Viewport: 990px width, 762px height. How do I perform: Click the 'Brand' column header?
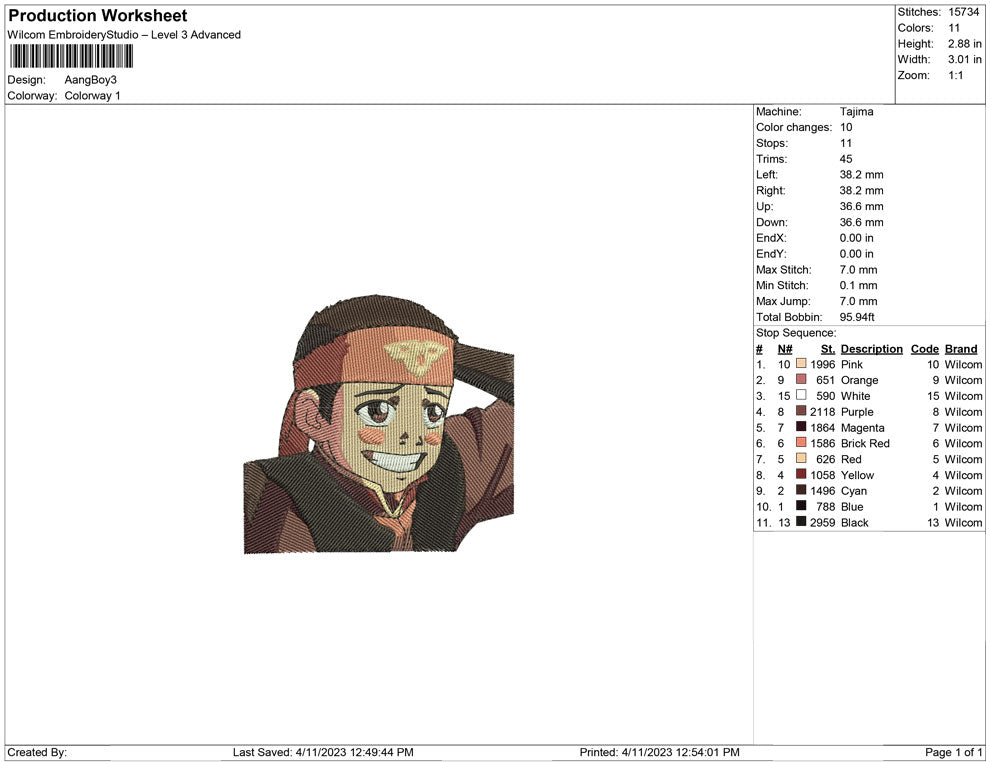coord(961,349)
